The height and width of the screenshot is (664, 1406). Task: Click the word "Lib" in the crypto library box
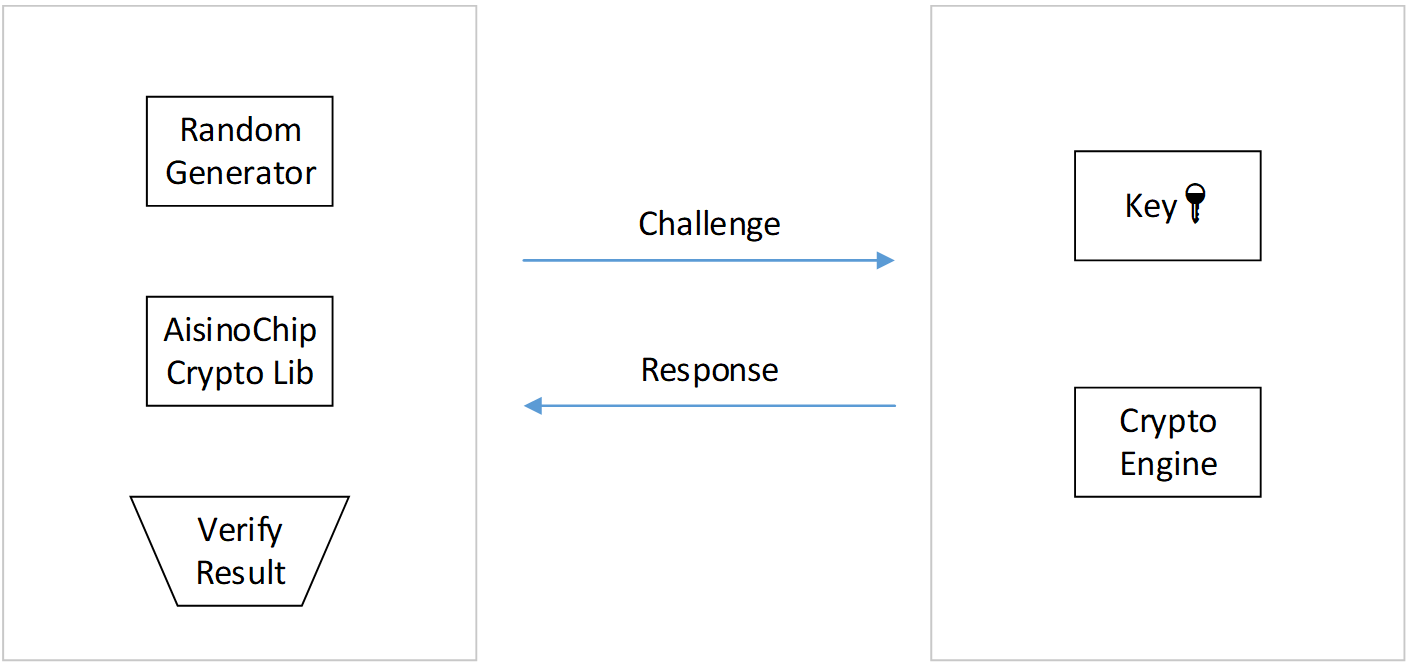click(x=296, y=373)
